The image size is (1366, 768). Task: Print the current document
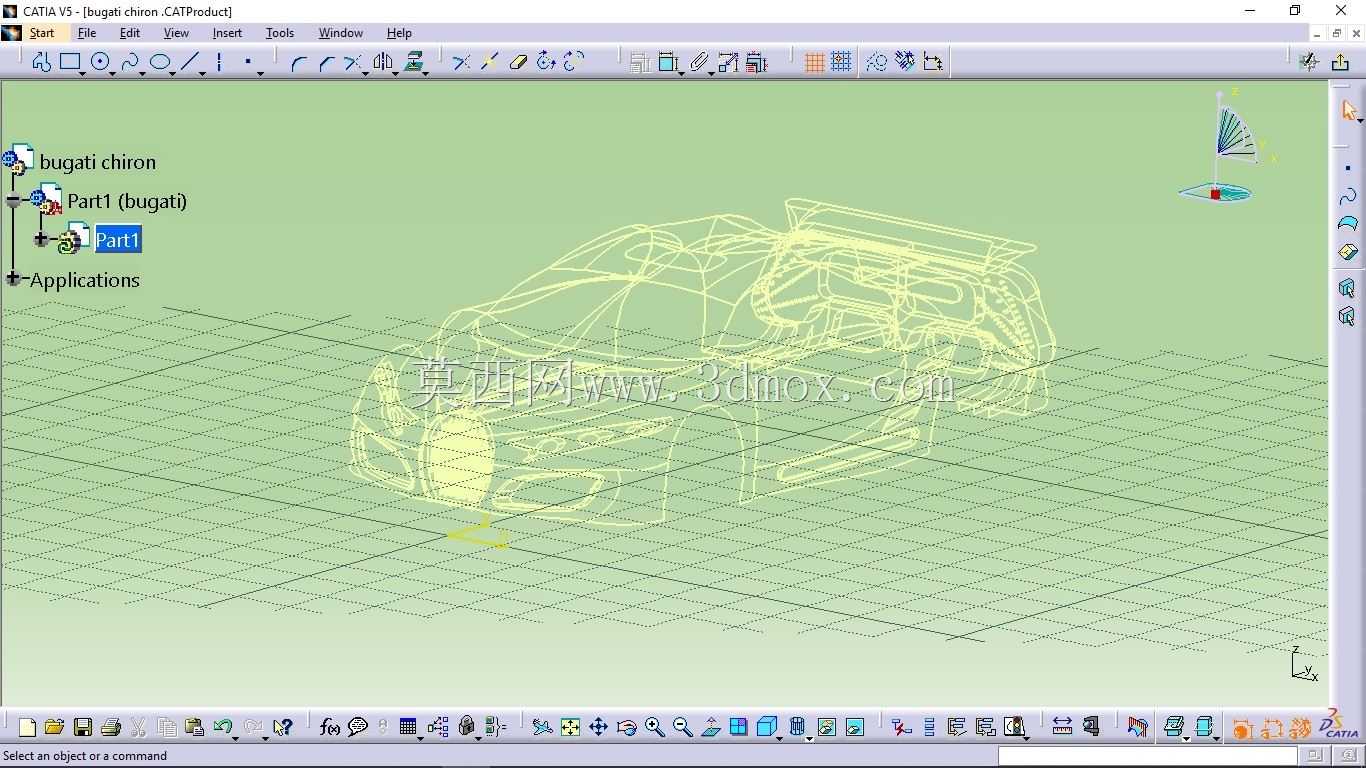coord(111,727)
